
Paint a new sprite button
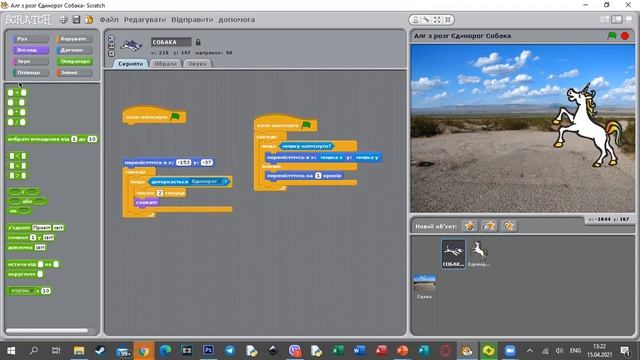pyautogui.click(x=470, y=226)
